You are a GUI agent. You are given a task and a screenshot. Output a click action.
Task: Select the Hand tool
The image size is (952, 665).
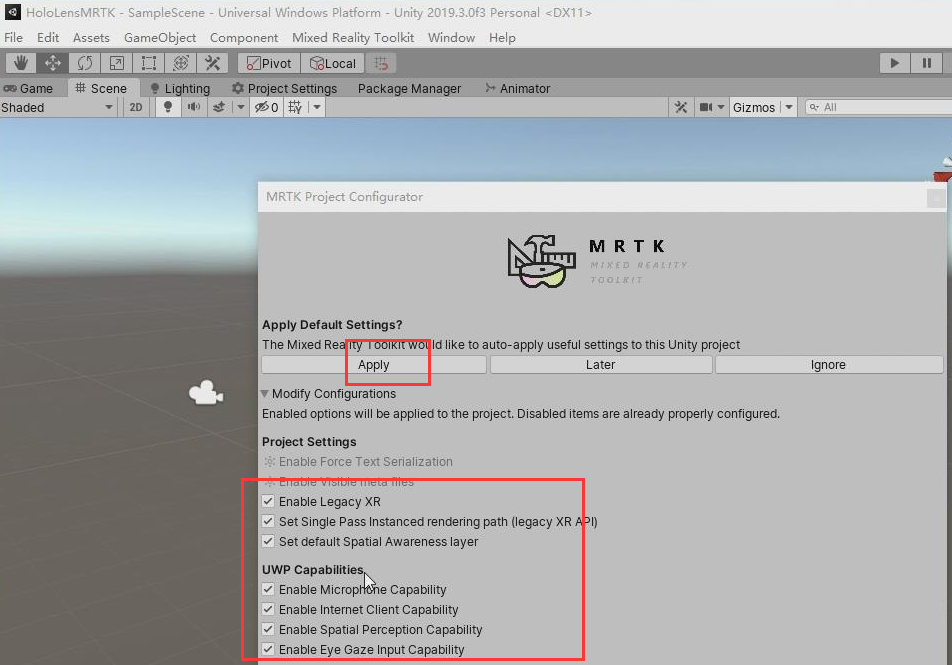click(x=21, y=63)
